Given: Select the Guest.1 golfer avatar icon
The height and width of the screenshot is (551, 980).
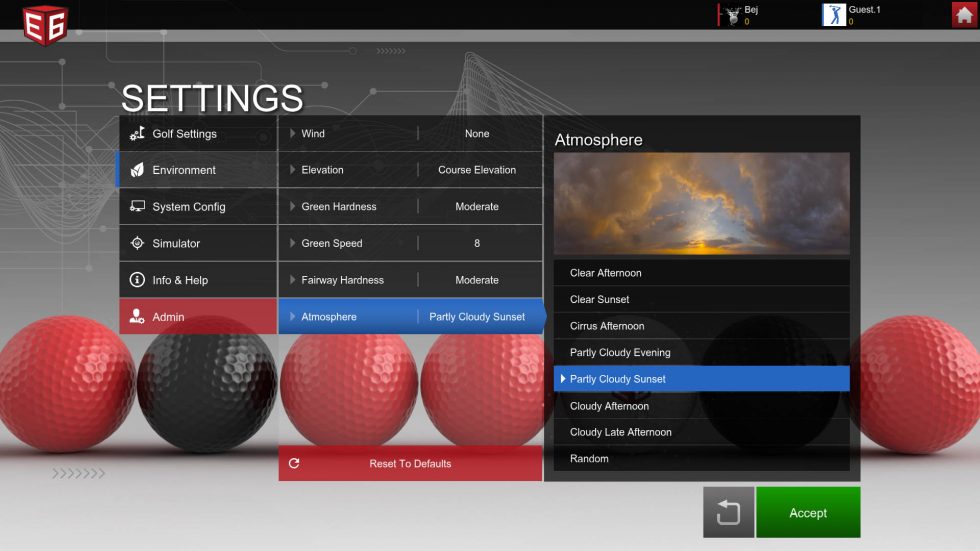Looking at the screenshot, I should (x=834, y=14).
